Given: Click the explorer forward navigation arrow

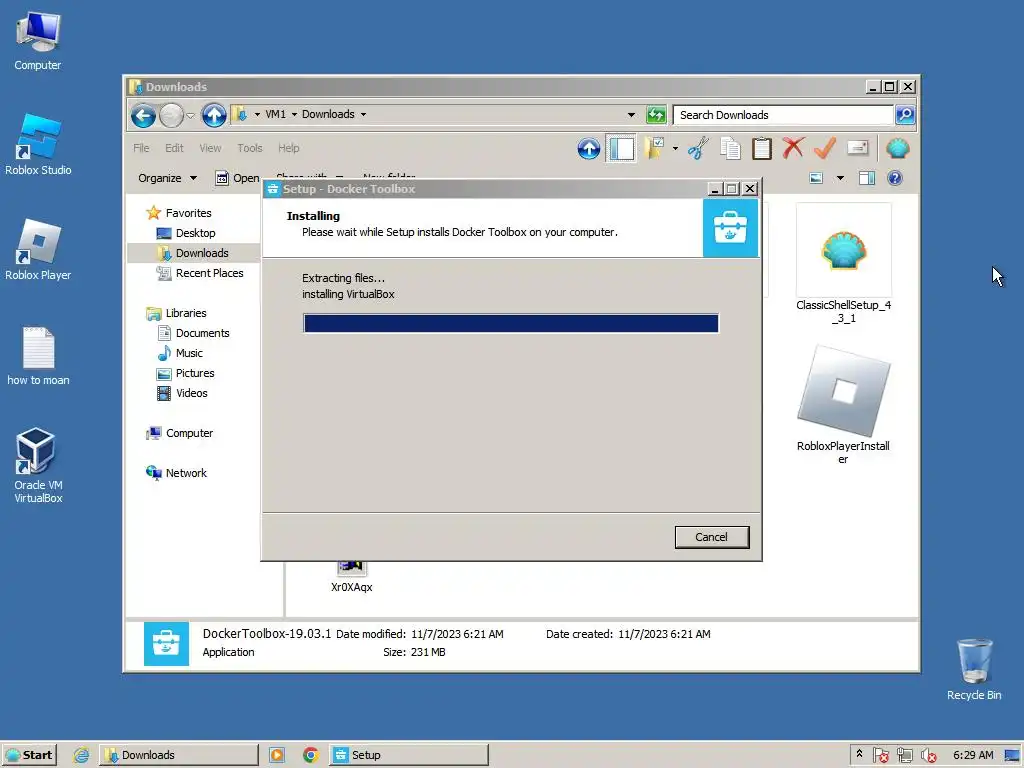Looking at the screenshot, I should [171, 116].
